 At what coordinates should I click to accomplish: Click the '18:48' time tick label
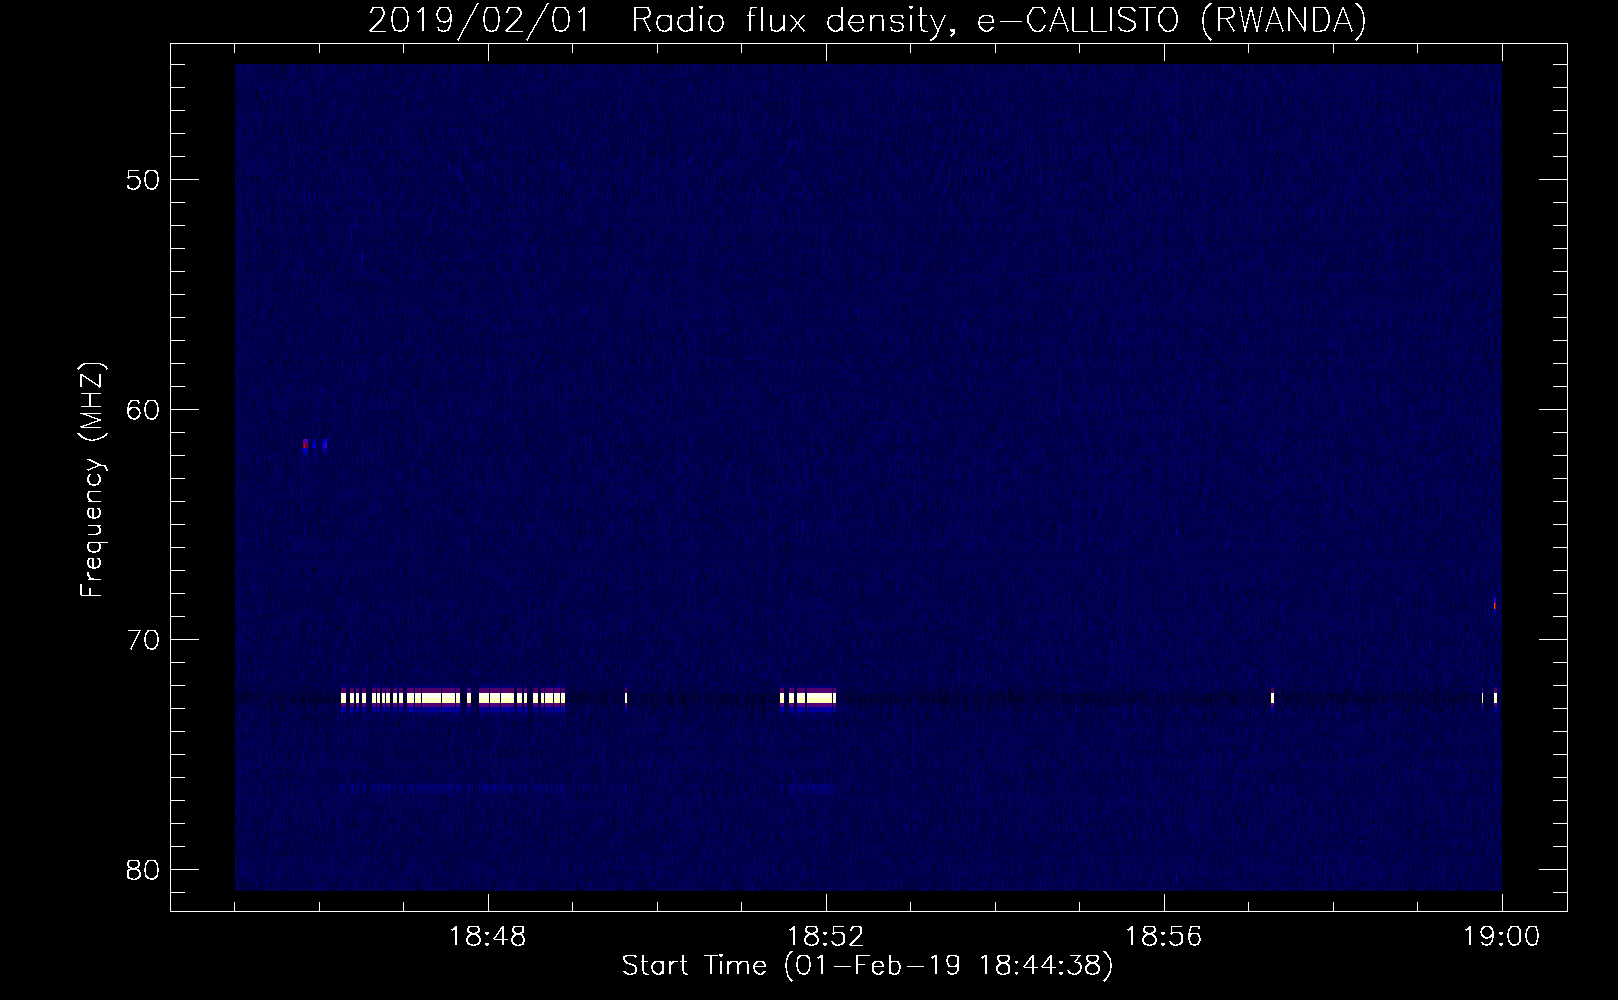(x=488, y=937)
